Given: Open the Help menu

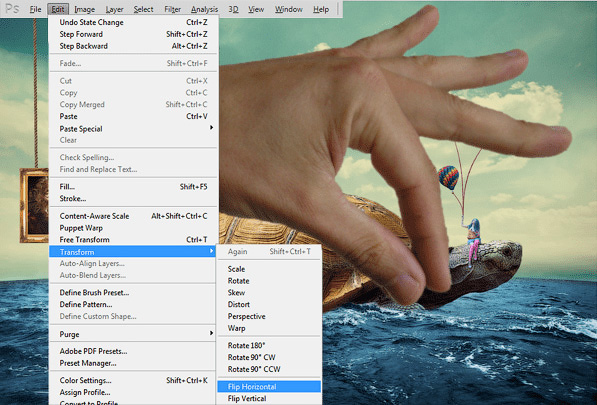Looking at the screenshot, I should (321, 9).
